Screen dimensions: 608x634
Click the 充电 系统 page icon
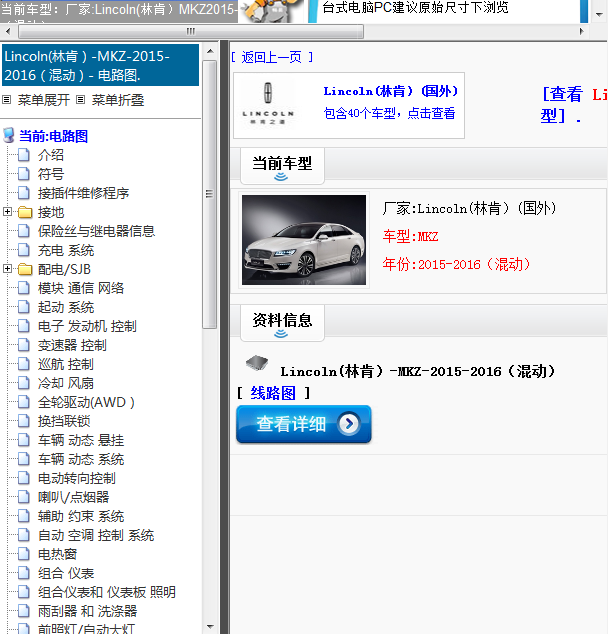24,249
